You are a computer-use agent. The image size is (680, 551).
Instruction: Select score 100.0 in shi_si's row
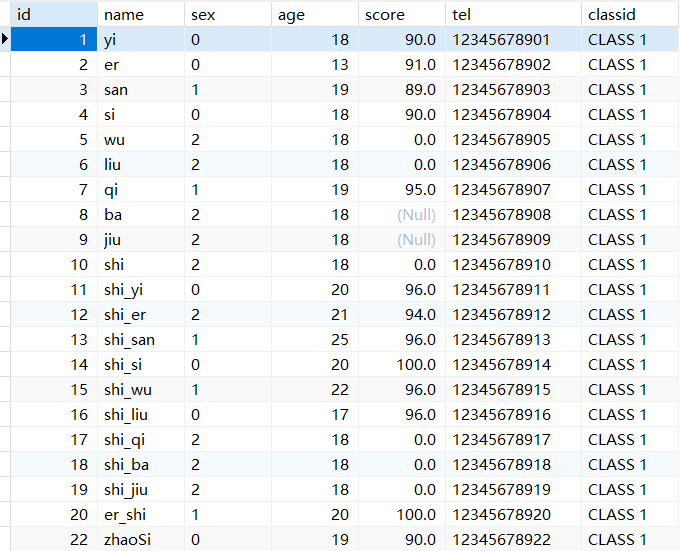coord(402,365)
